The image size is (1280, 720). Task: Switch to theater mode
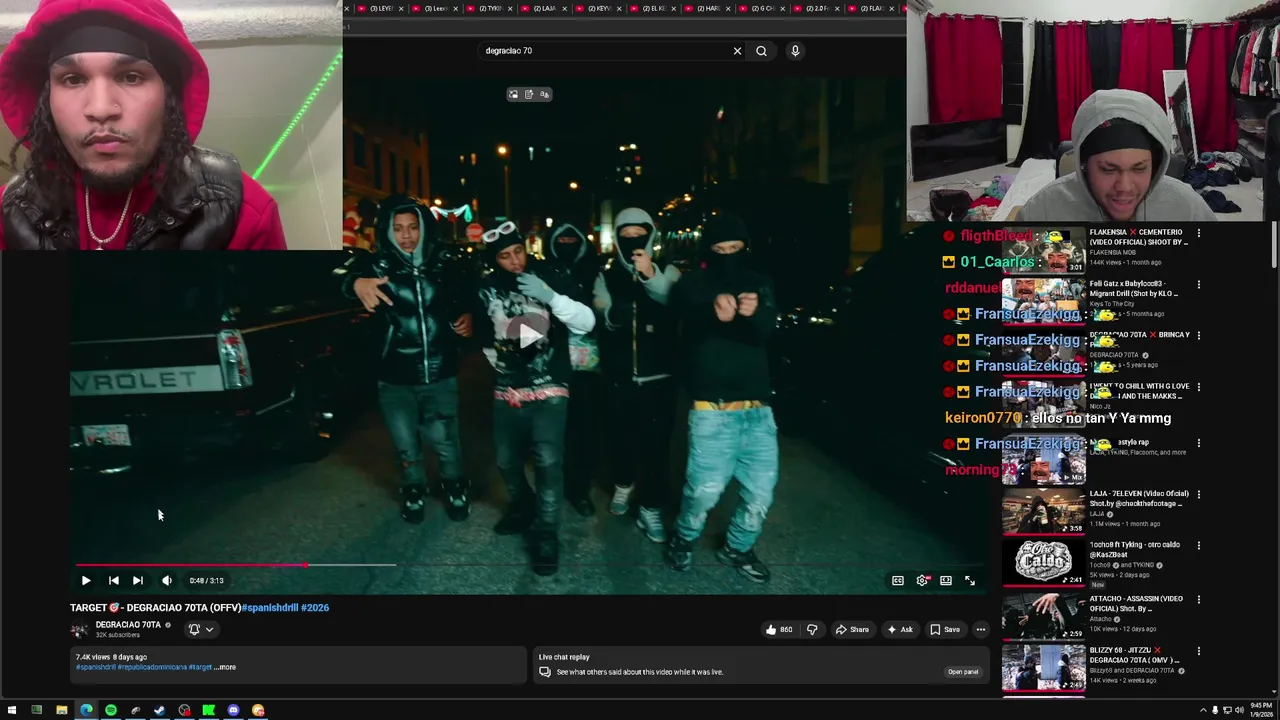(x=946, y=580)
